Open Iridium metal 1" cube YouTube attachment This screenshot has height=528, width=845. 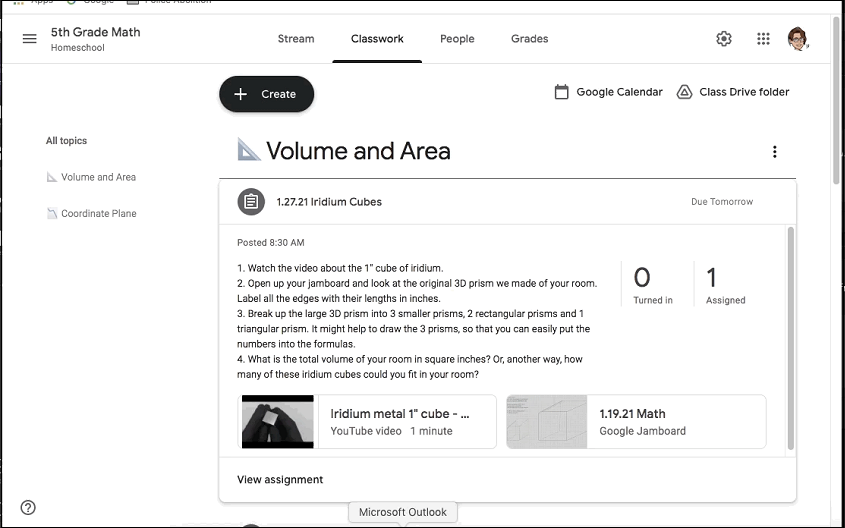point(367,422)
